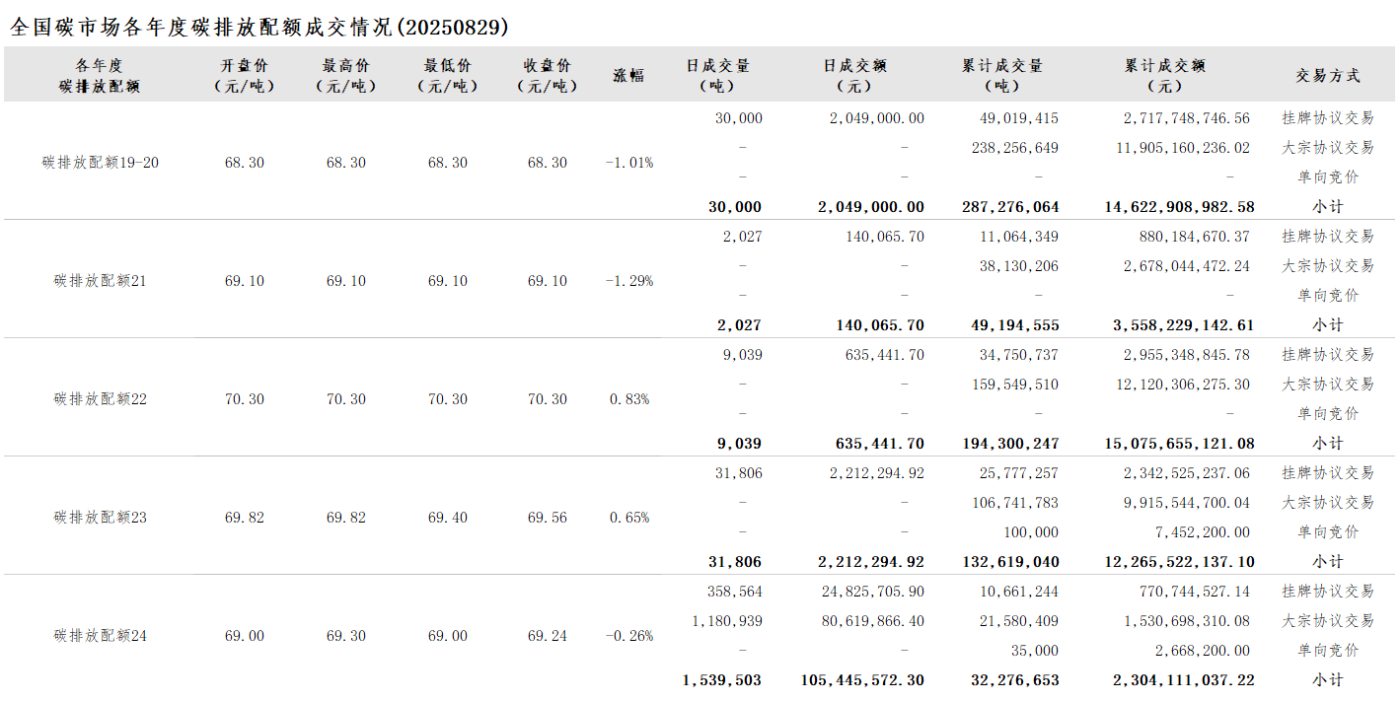
Task: Click the 交易方式 column header
Action: (1328, 75)
